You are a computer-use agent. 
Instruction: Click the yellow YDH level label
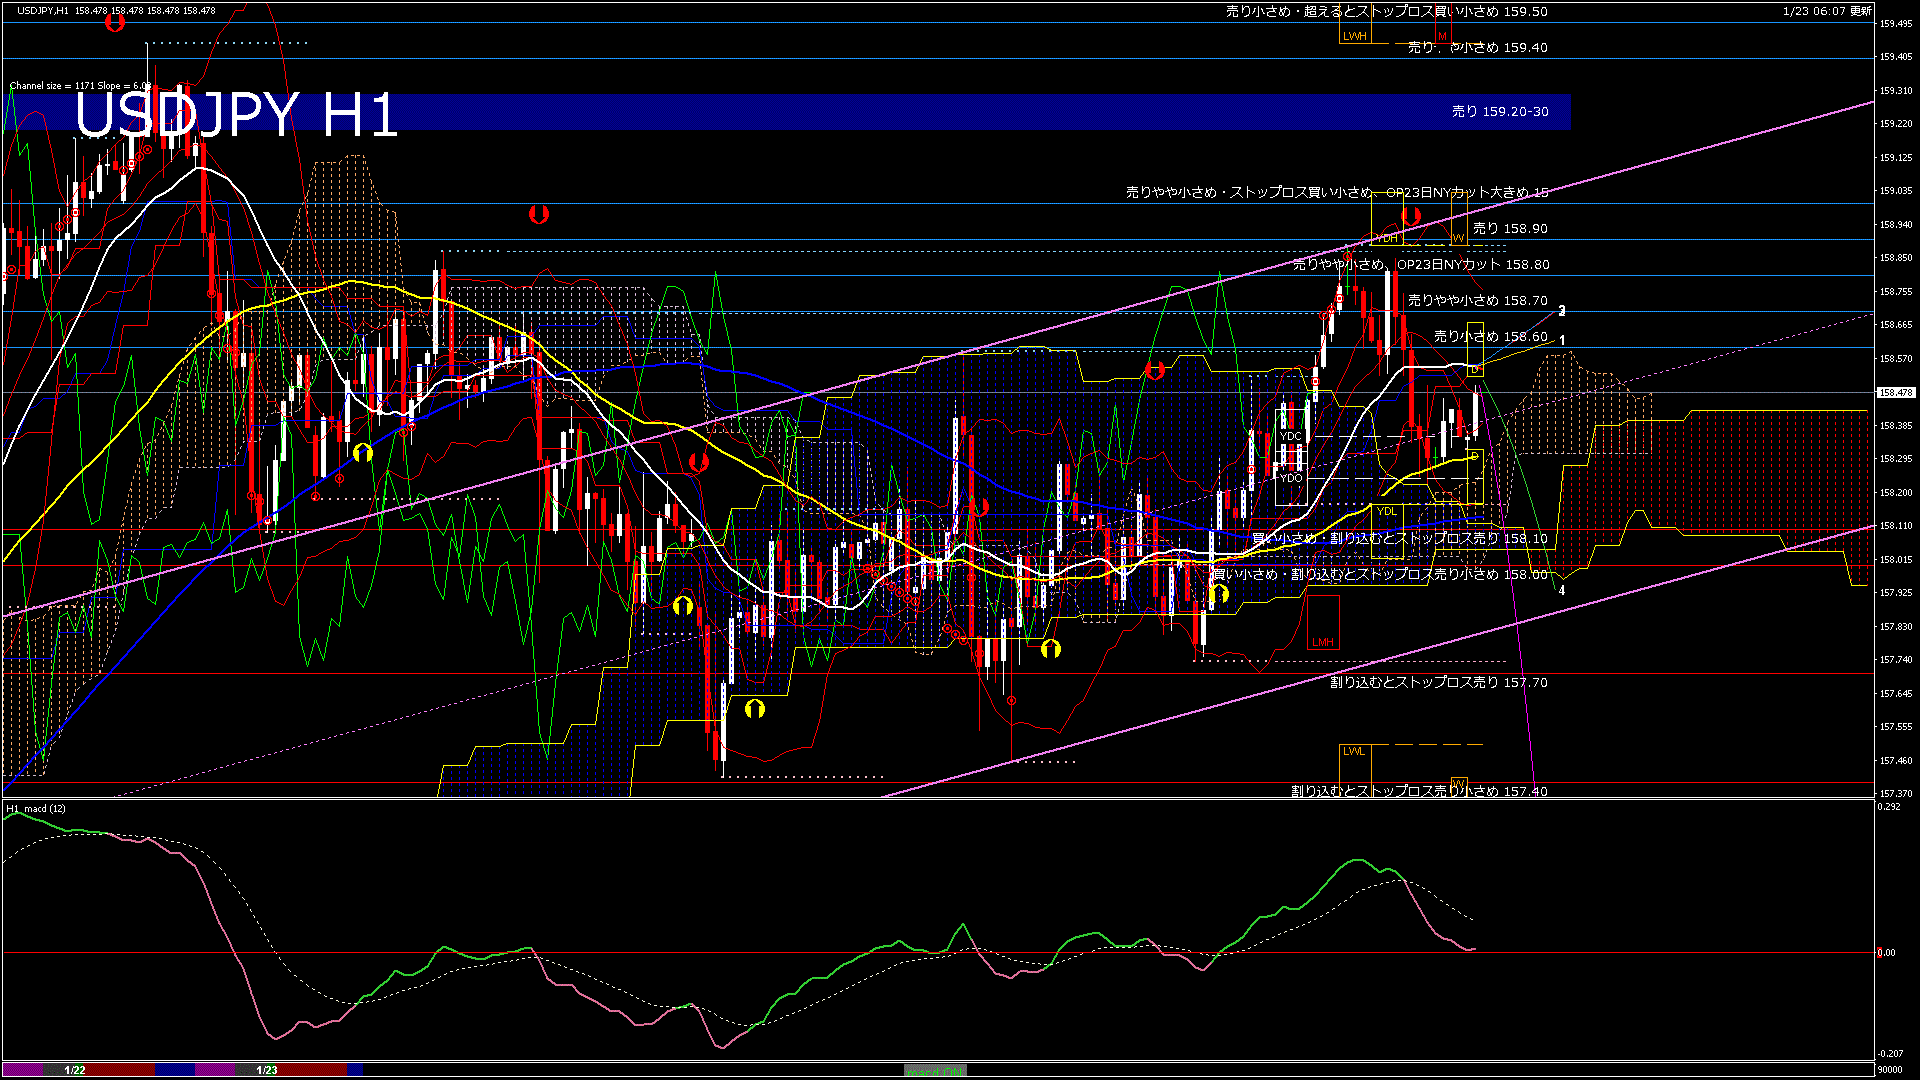[x=1387, y=238]
